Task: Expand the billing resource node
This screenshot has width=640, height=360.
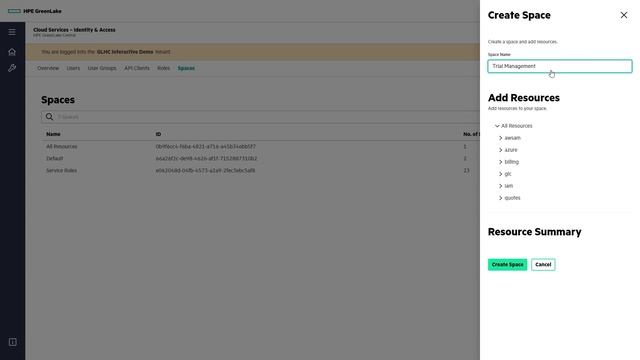Action: [x=500, y=162]
